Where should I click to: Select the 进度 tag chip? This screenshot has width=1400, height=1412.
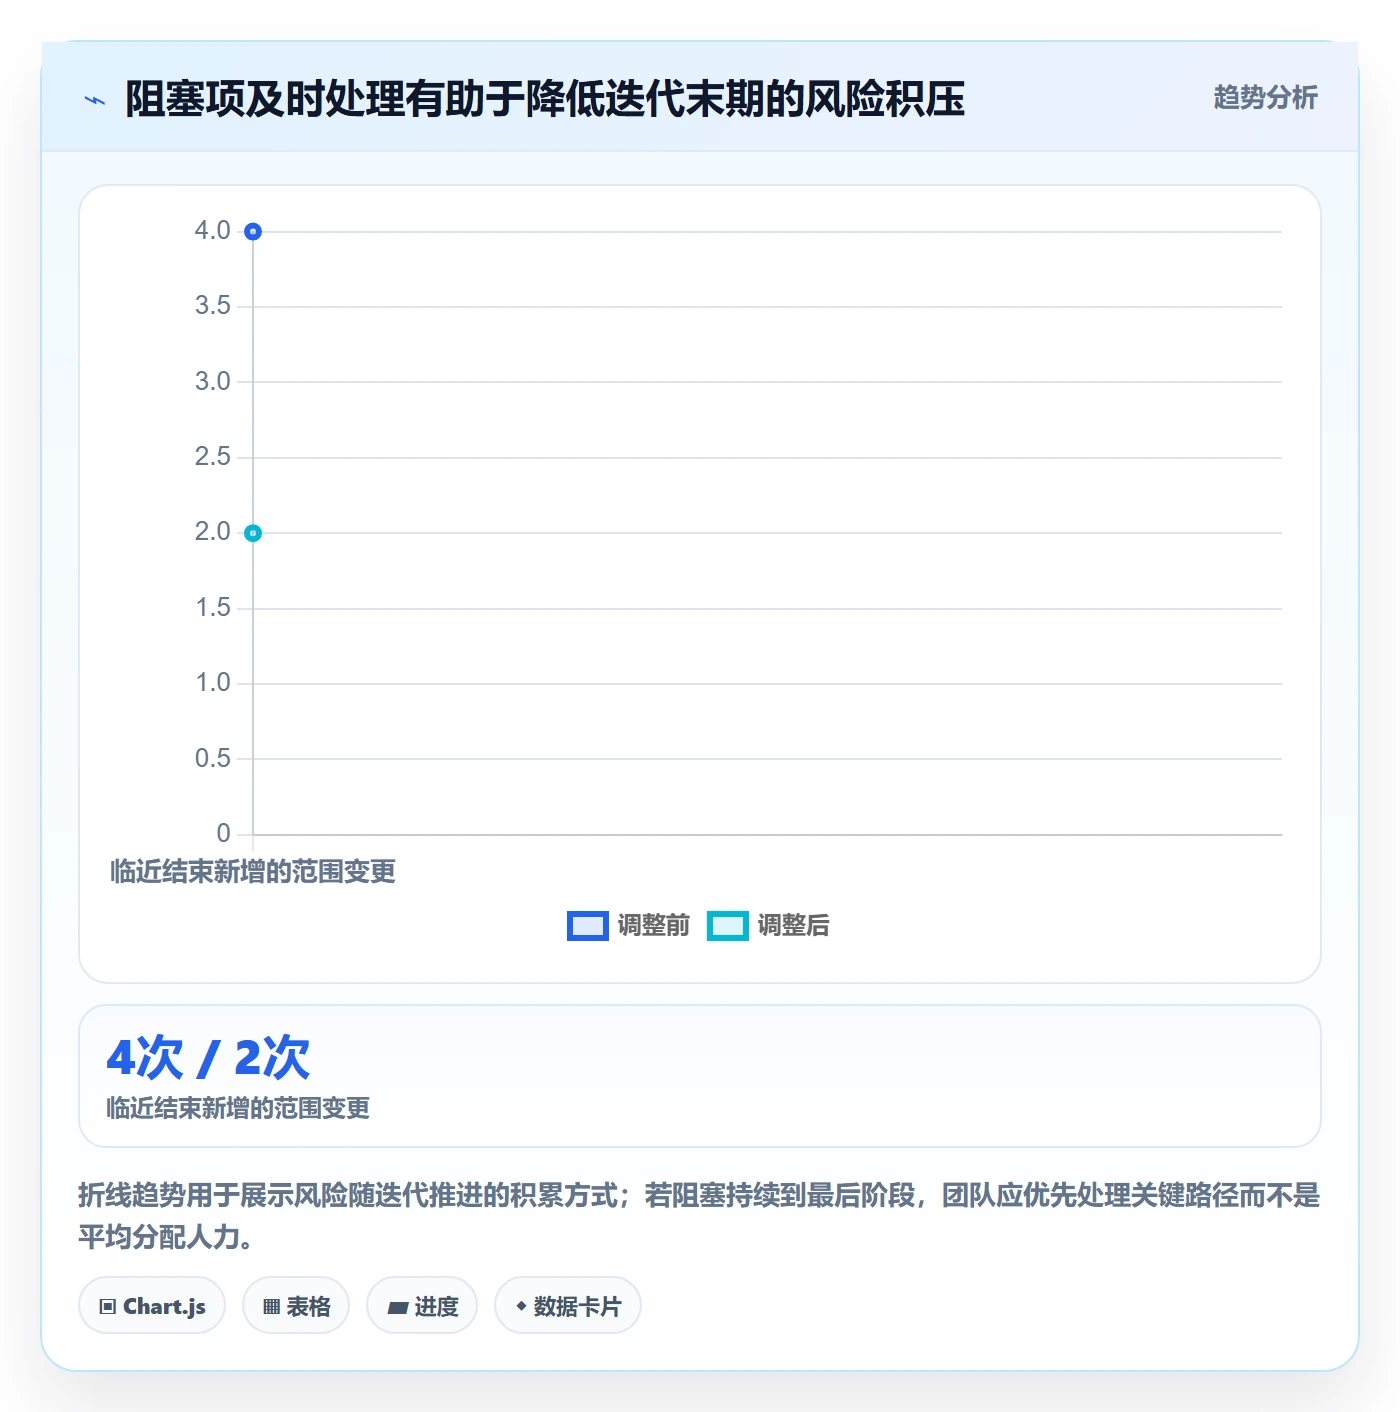coord(422,1305)
